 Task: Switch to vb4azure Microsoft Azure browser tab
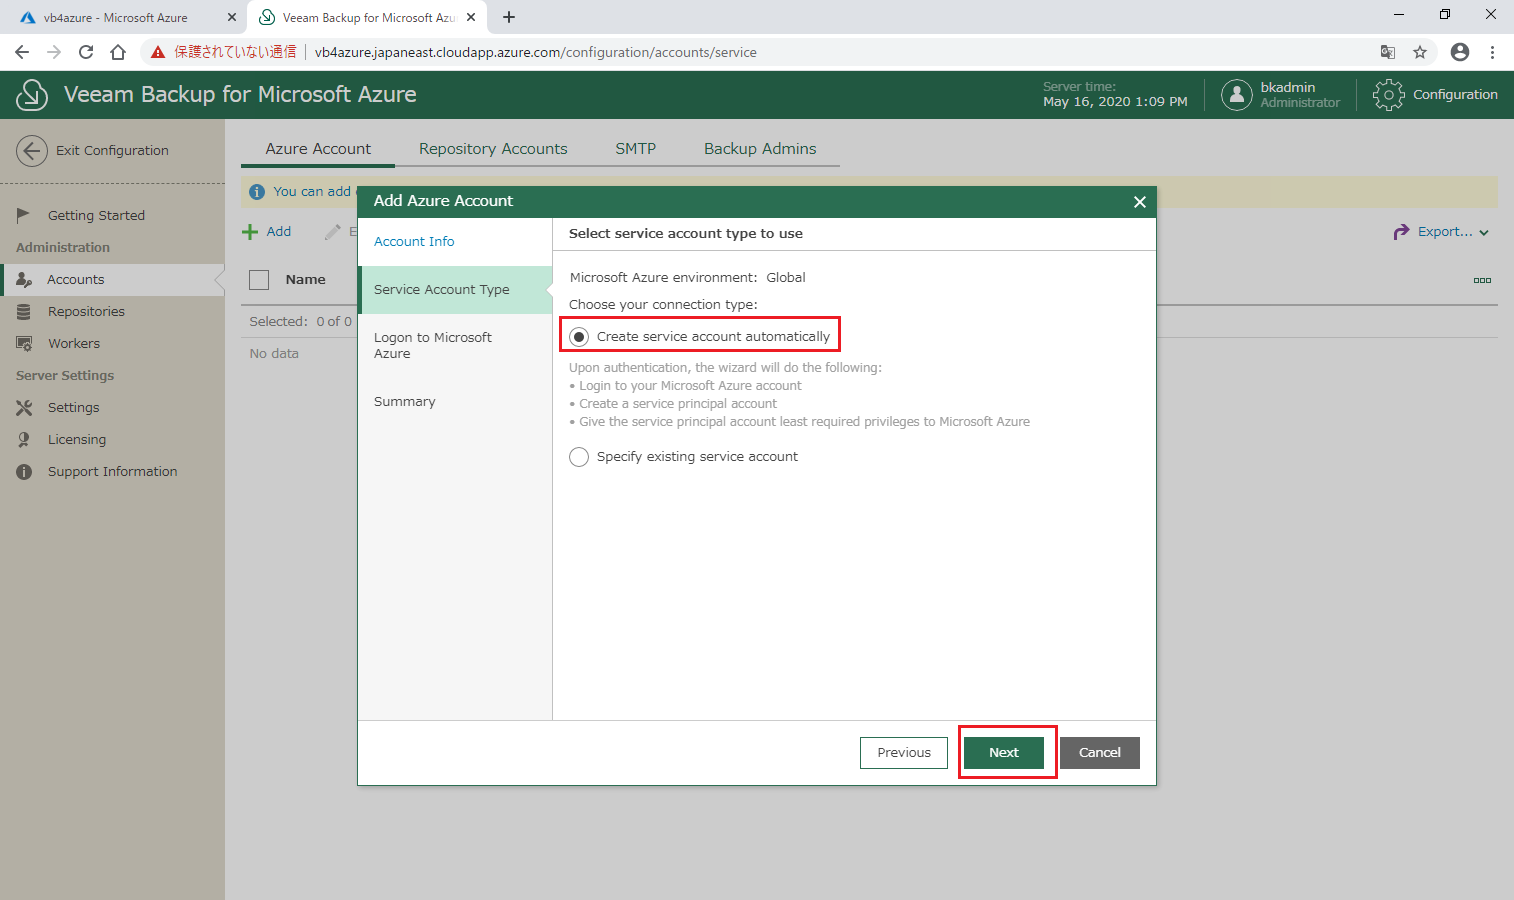click(x=115, y=18)
